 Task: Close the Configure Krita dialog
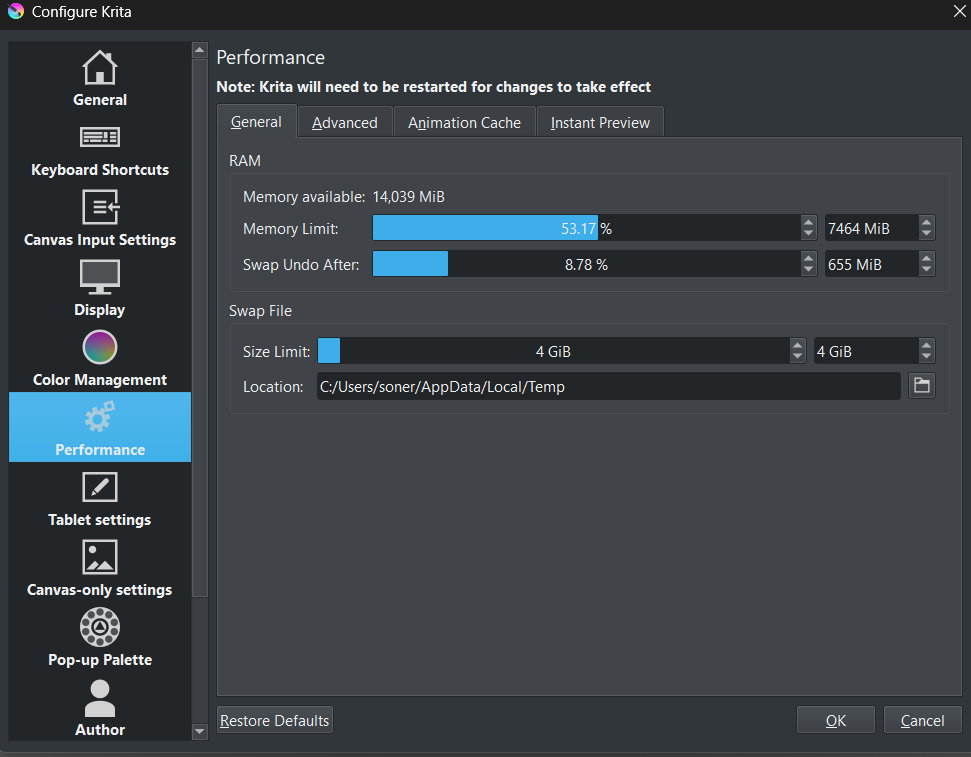(959, 11)
